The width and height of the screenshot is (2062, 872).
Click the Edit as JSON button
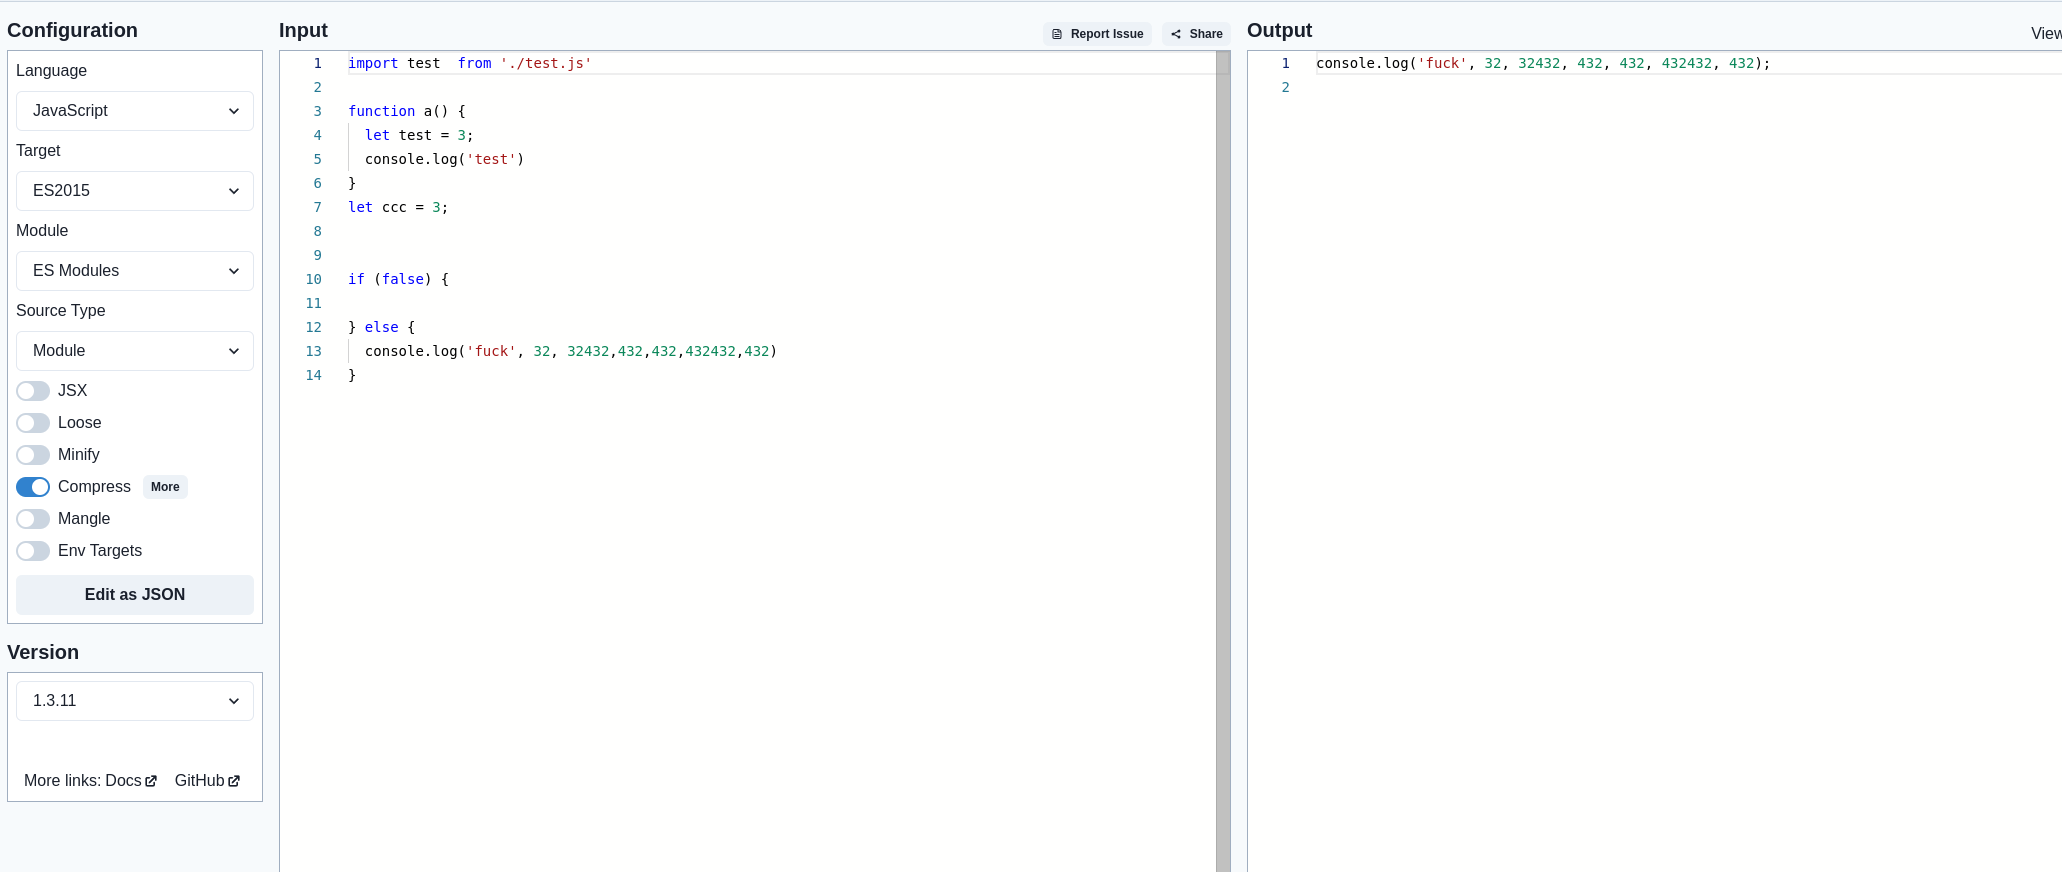tap(135, 595)
